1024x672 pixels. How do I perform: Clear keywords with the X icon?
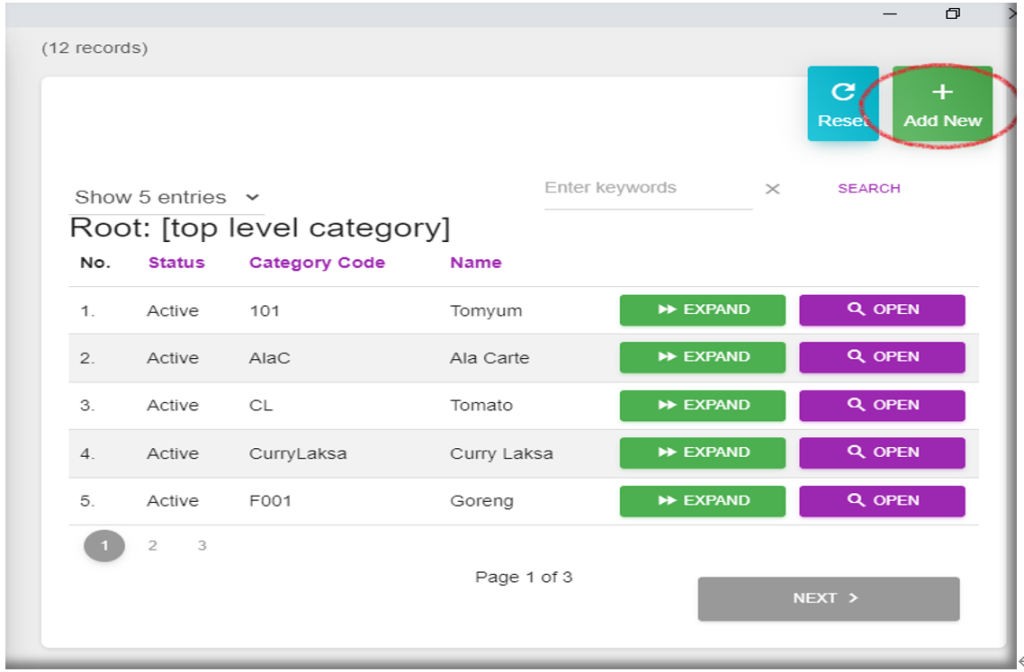[772, 189]
